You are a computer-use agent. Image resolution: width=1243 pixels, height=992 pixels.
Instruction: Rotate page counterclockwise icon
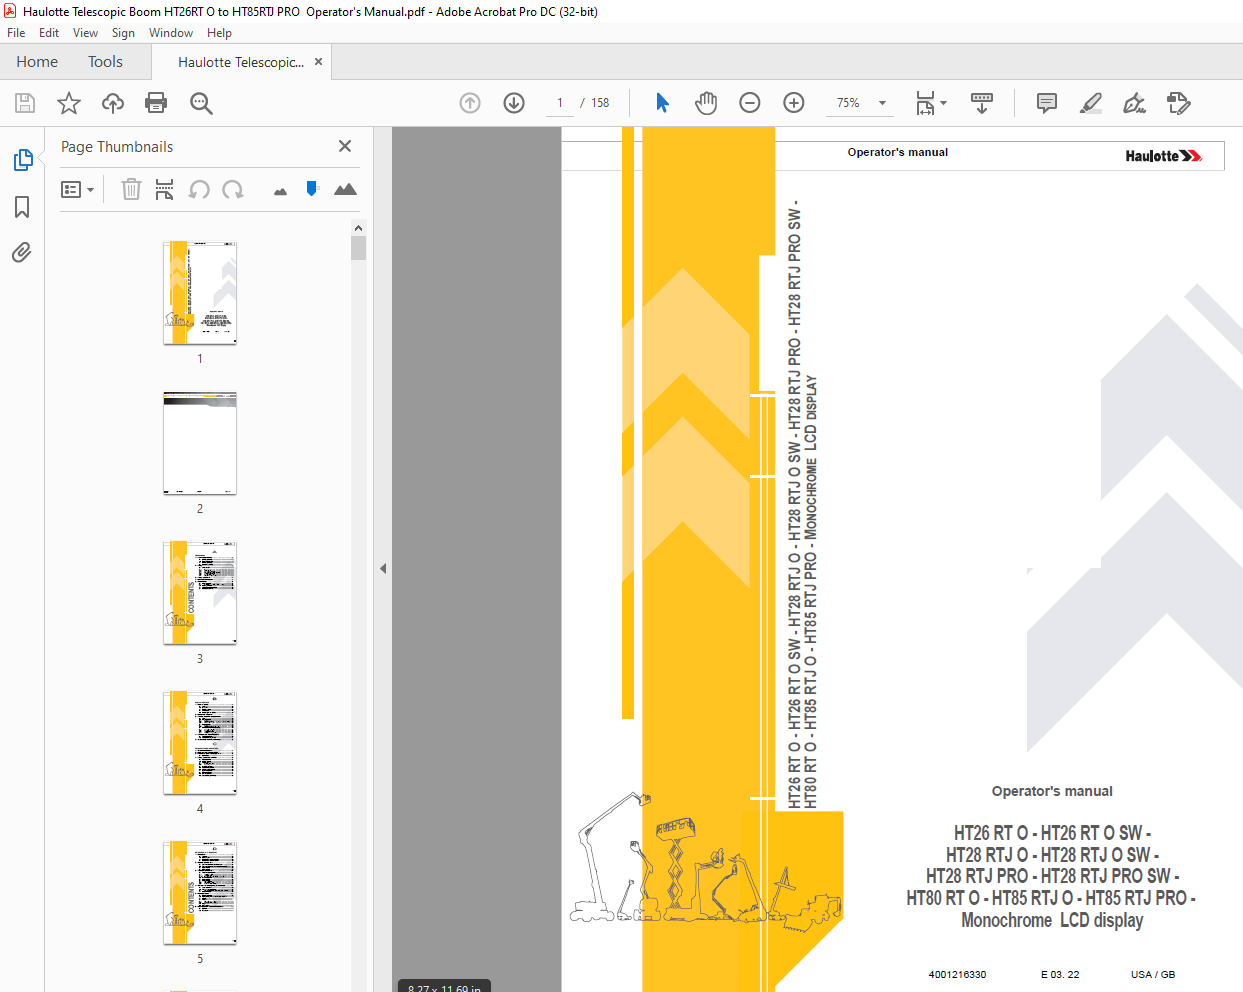[x=199, y=189]
